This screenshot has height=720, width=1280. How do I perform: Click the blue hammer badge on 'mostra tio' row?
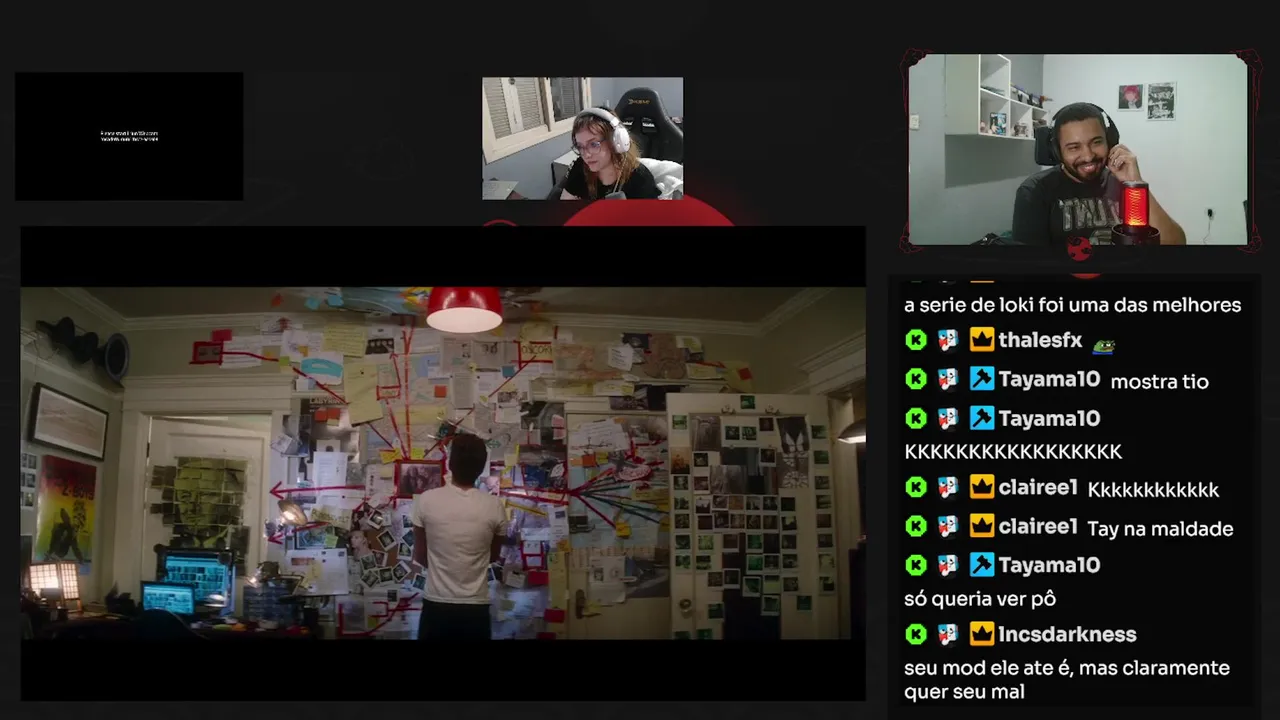click(x=981, y=379)
